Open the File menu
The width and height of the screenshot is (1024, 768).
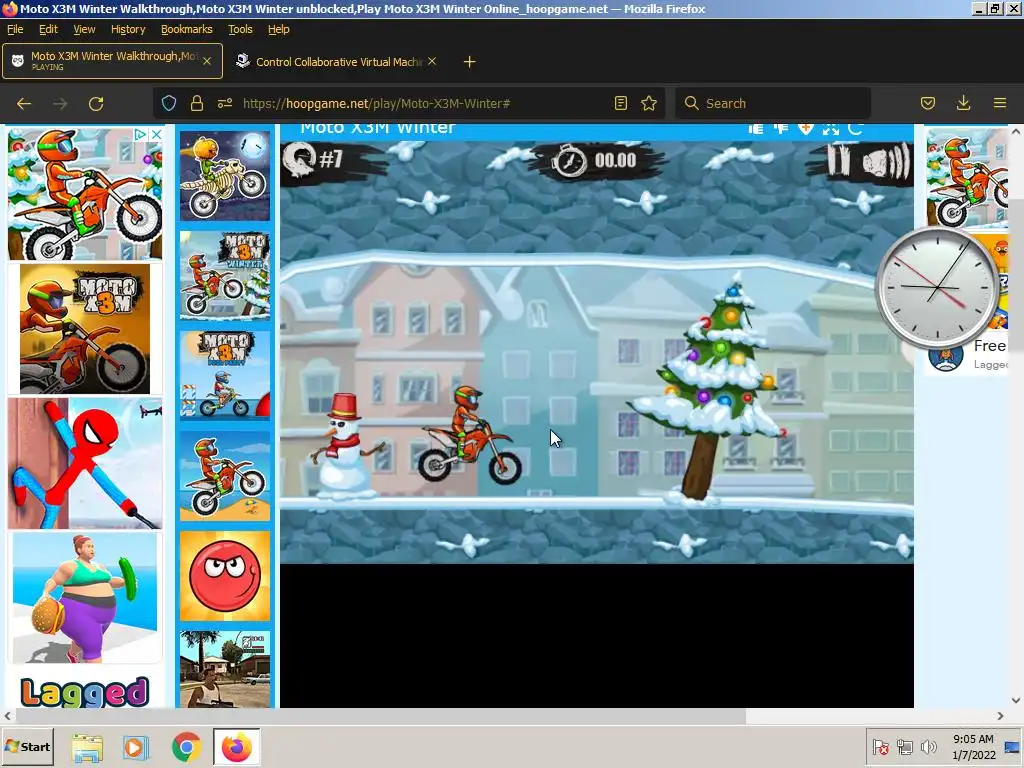pyautogui.click(x=15, y=29)
